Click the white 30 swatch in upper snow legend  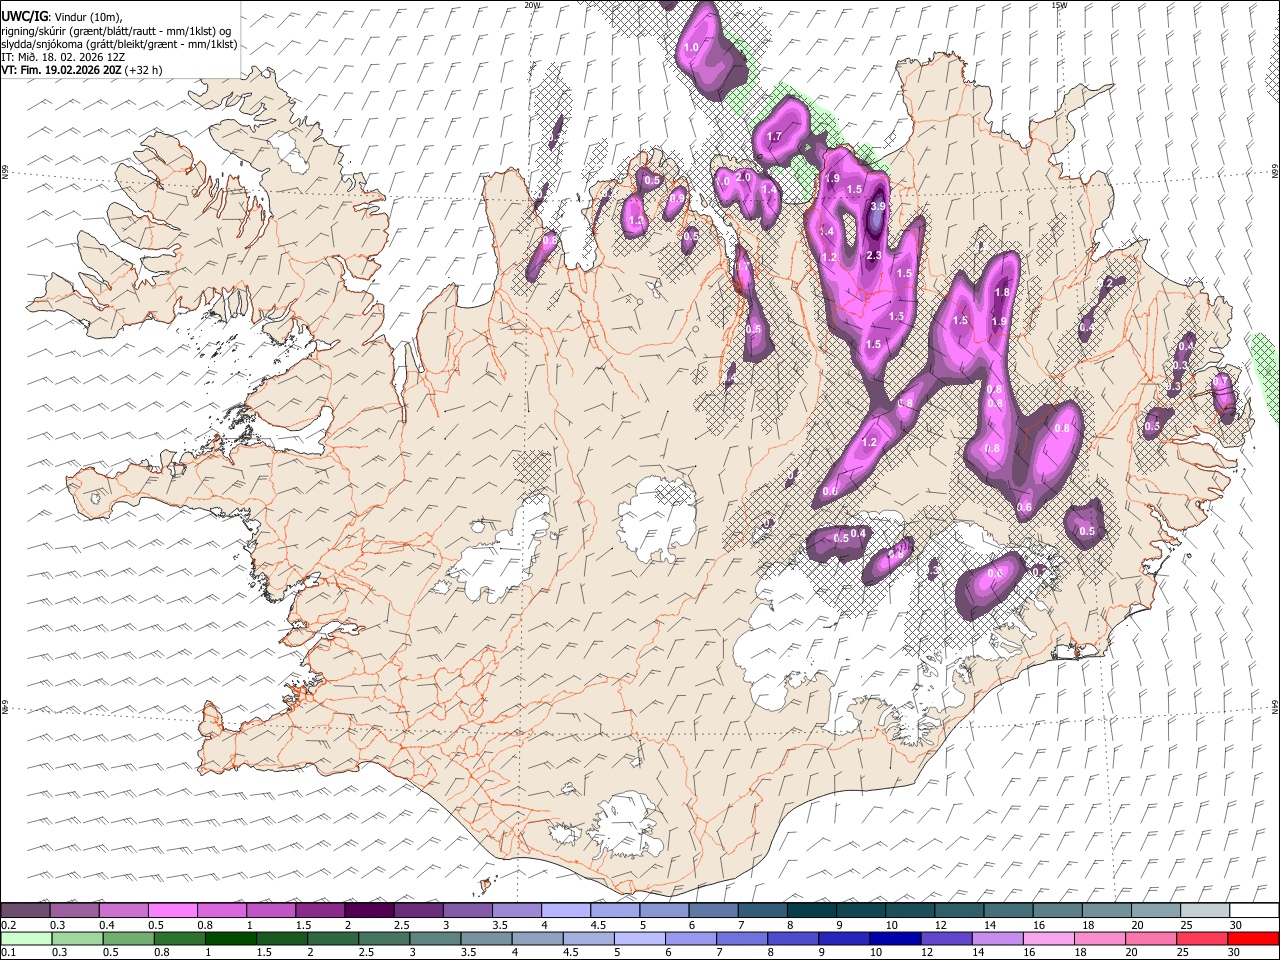1254,911
